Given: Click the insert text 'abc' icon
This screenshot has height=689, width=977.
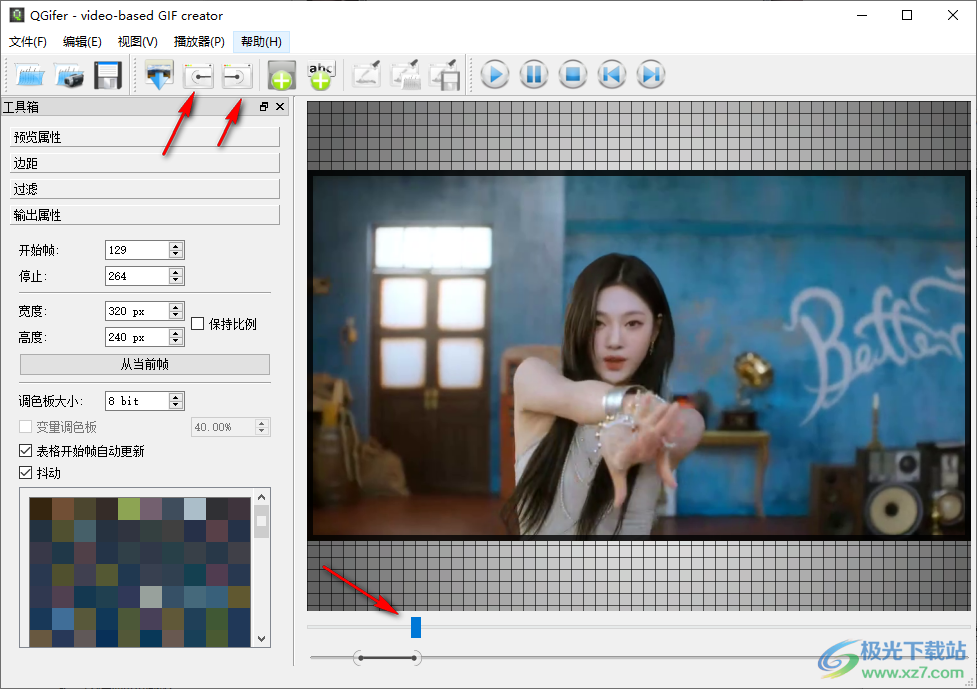Looking at the screenshot, I should pyautogui.click(x=320, y=75).
